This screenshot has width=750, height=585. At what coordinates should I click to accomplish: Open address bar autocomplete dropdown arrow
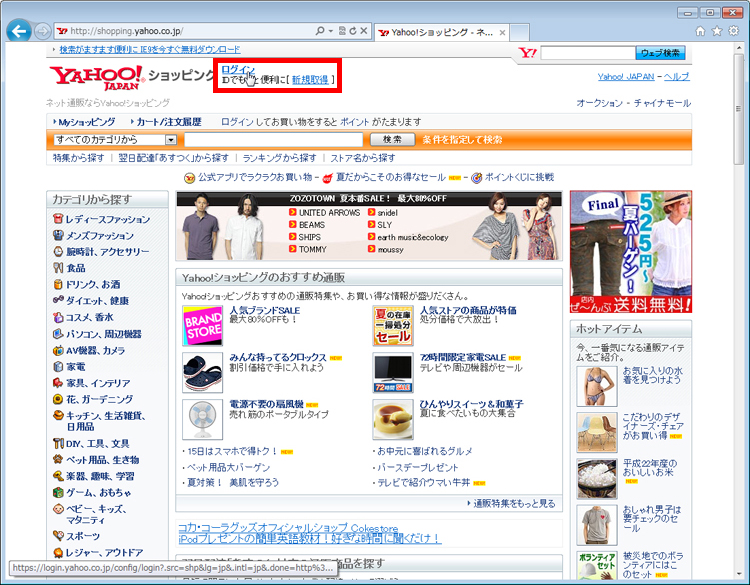point(331,31)
